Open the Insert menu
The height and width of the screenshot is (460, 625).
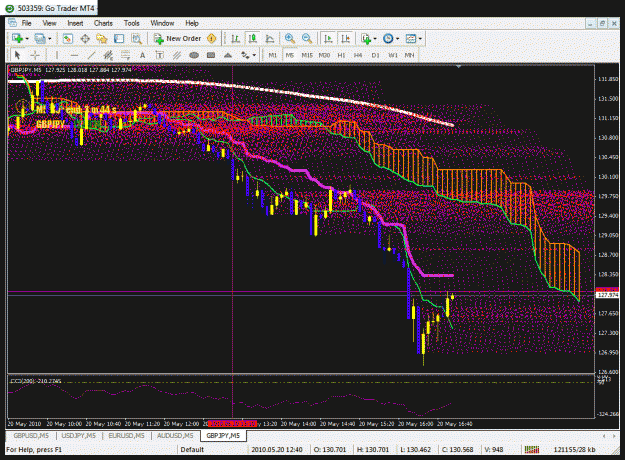75,23
